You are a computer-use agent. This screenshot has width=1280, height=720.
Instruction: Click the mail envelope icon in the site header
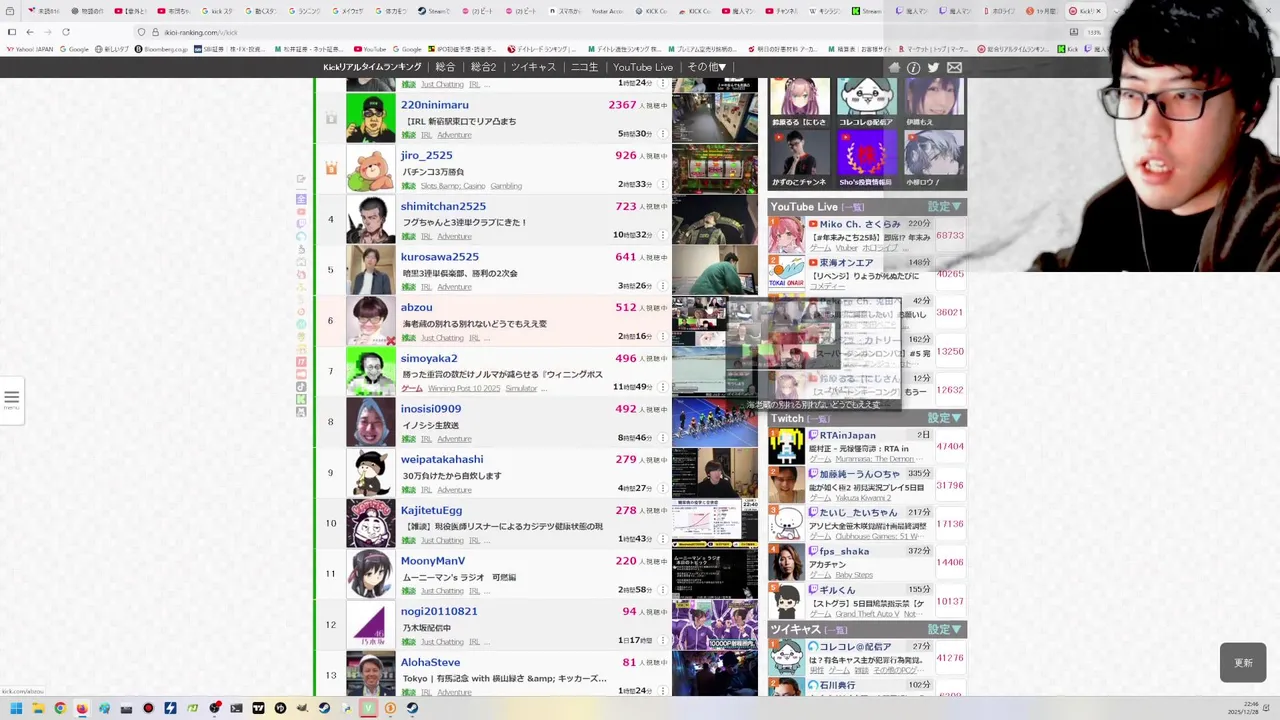[x=954, y=68]
